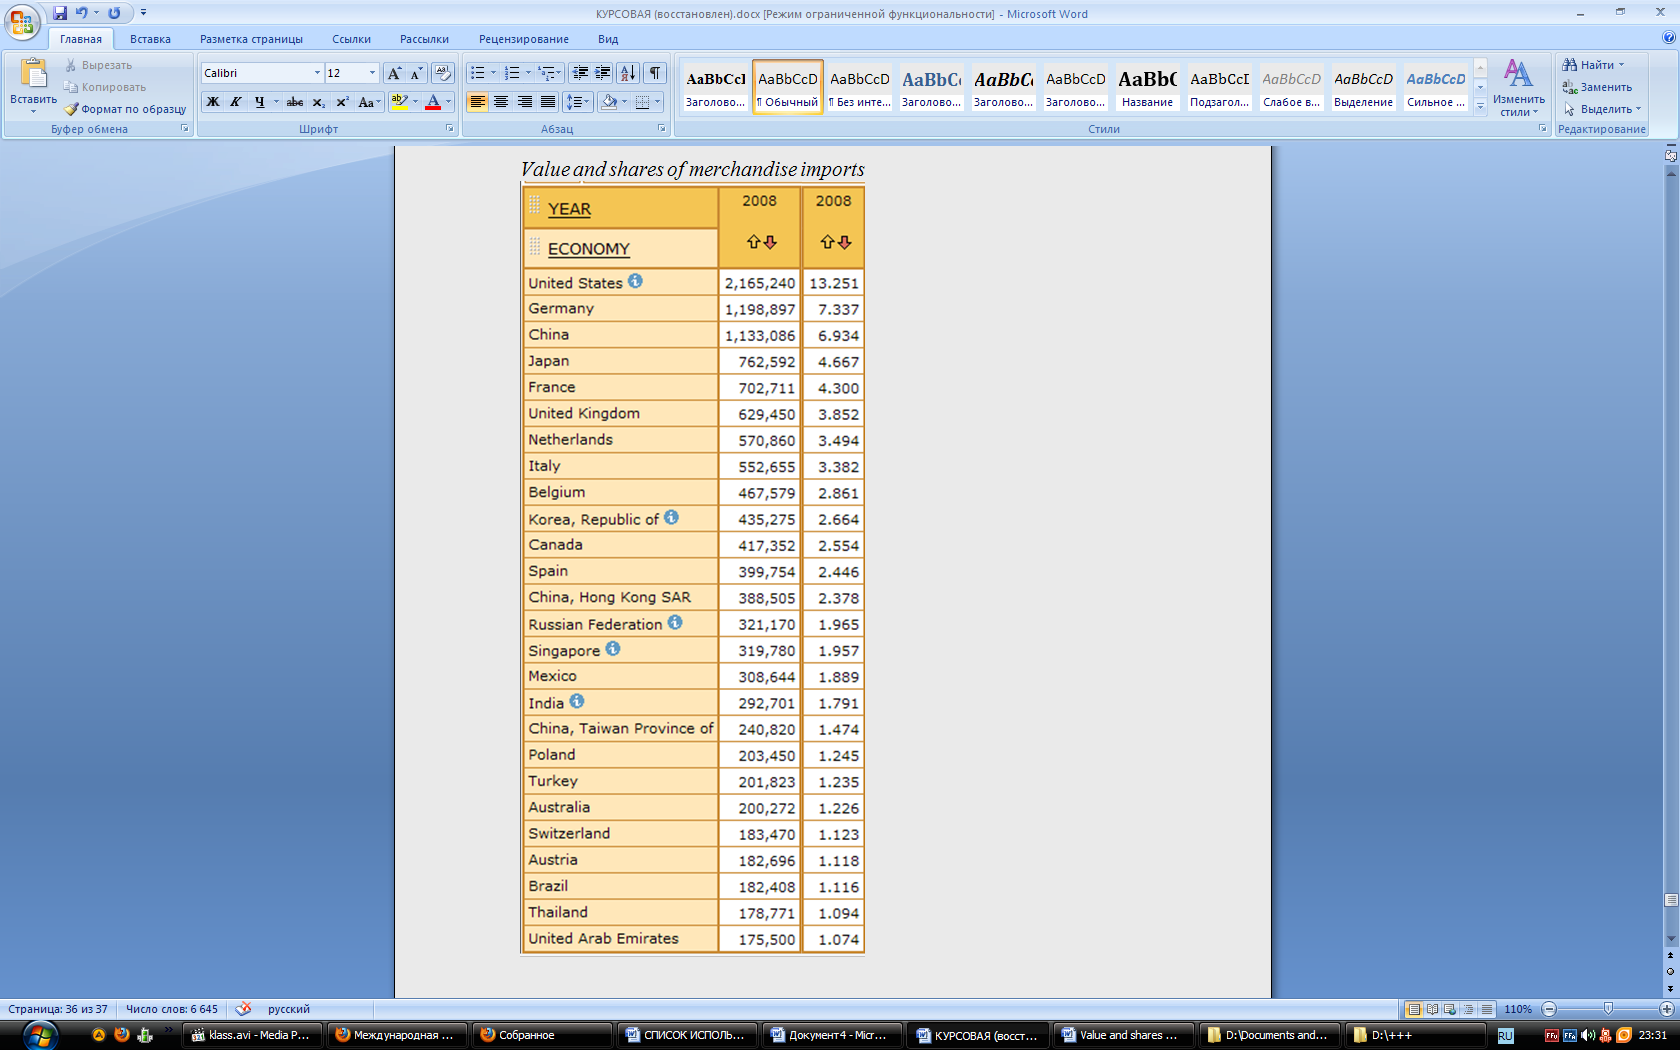Open the change case Aa dropdown
Image resolution: width=1680 pixels, height=1050 pixels.
tap(369, 102)
